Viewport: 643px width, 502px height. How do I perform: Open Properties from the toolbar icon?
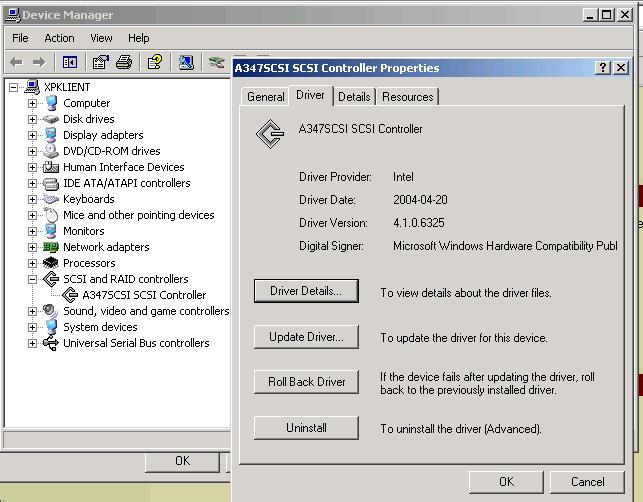coord(100,62)
